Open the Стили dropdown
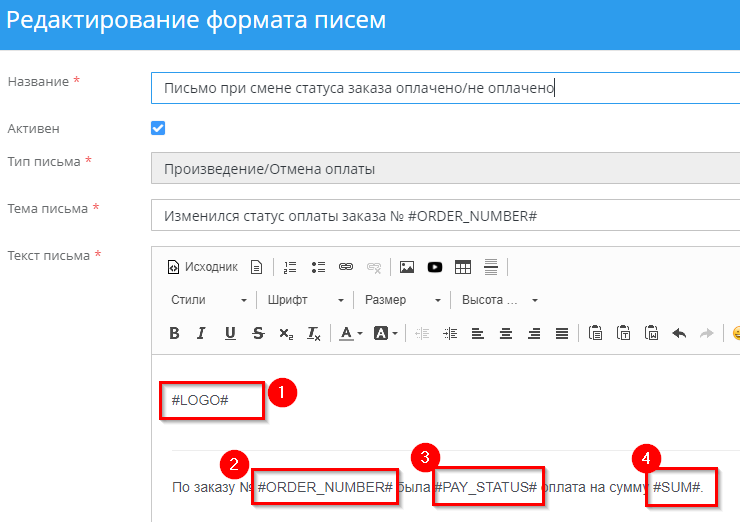This screenshot has width=740, height=522. tap(208, 300)
